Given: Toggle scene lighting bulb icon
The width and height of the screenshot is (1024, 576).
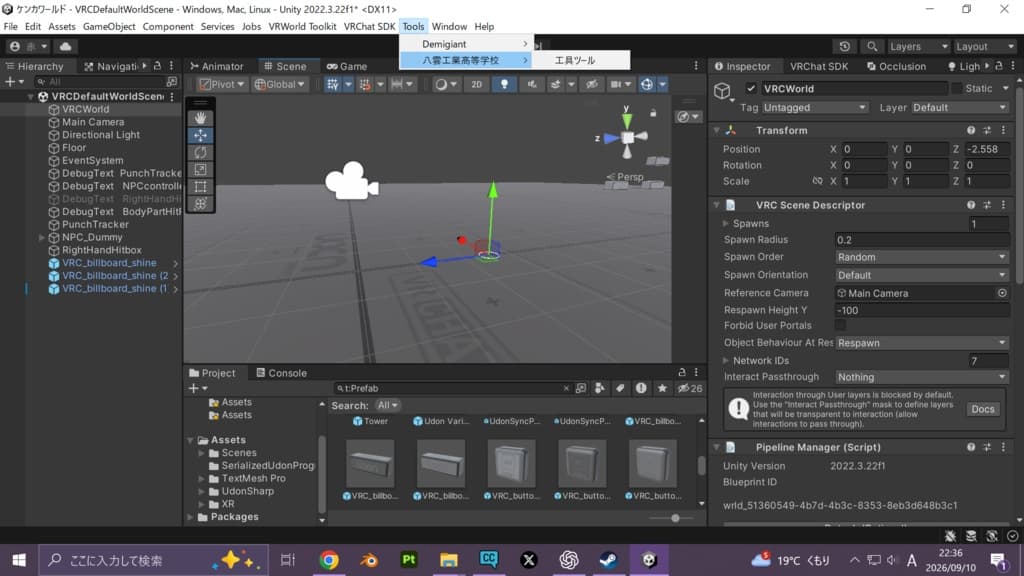Looking at the screenshot, I should pyautogui.click(x=504, y=84).
